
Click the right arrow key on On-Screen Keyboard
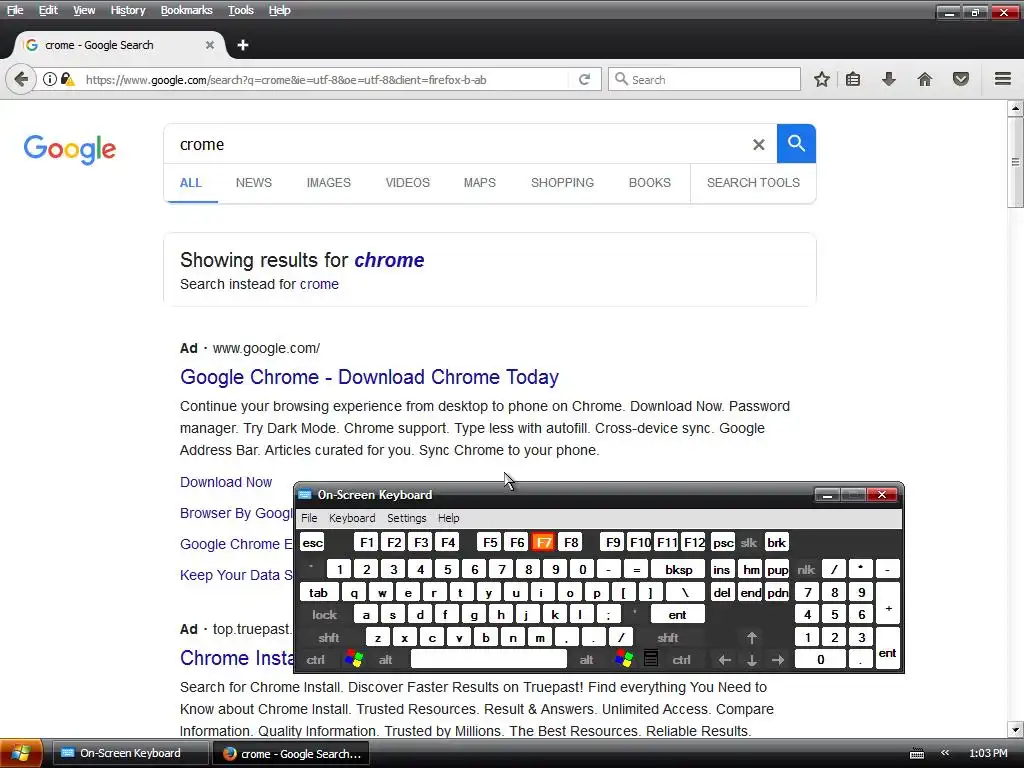tap(778, 660)
